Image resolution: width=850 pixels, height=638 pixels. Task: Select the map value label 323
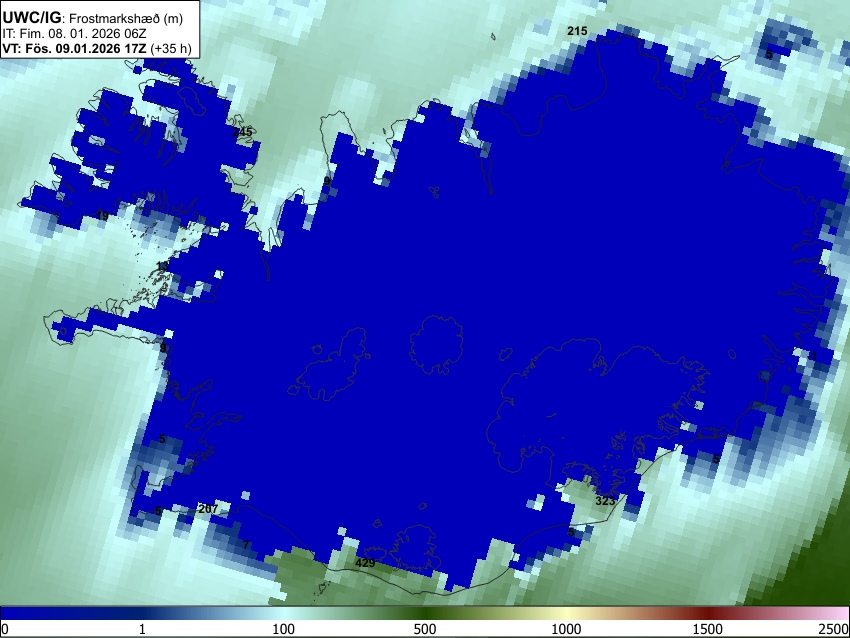605,500
